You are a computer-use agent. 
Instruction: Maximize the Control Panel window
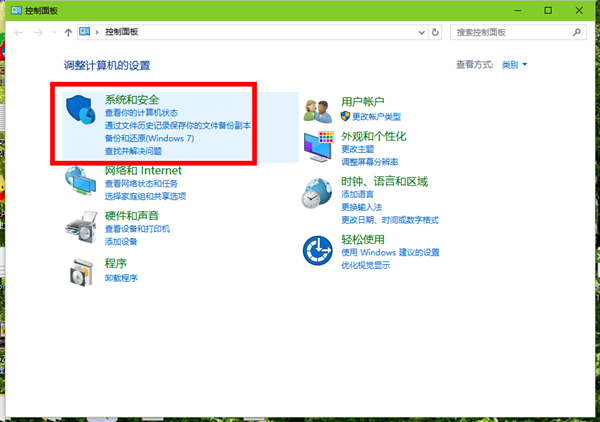[x=548, y=10]
